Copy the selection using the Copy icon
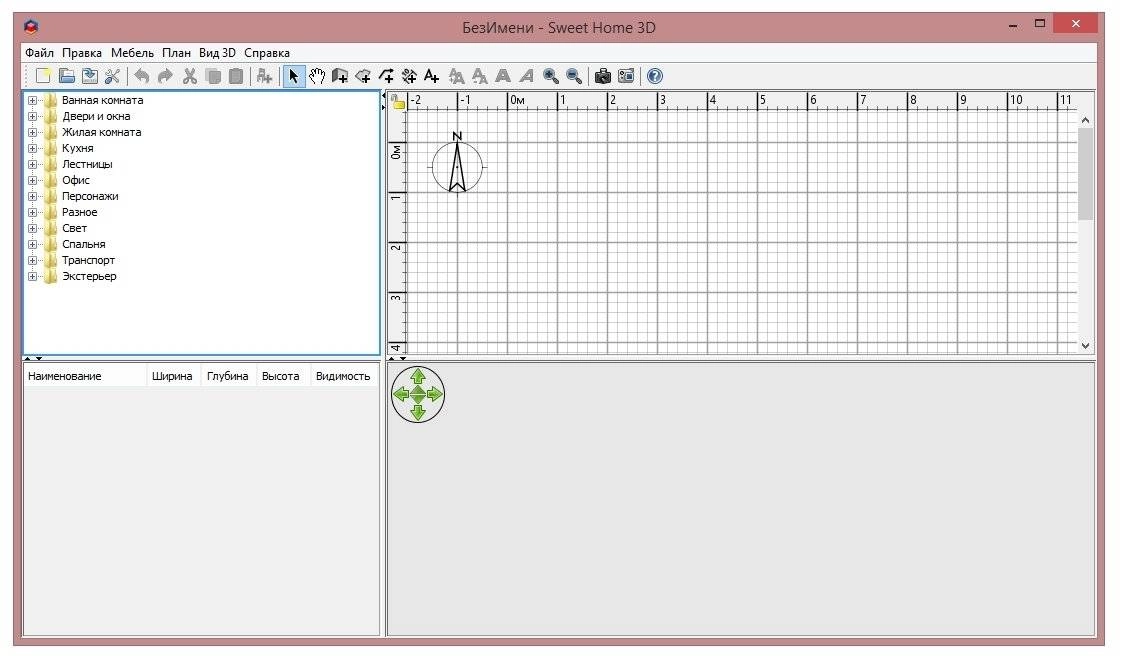The height and width of the screenshot is (665, 1122). coord(213,76)
